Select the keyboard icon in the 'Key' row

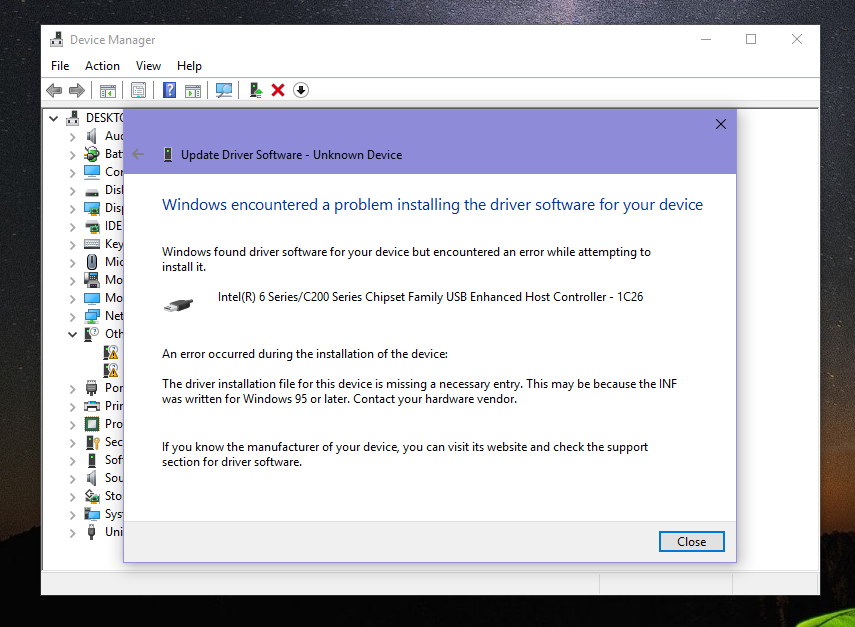[92, 244]
